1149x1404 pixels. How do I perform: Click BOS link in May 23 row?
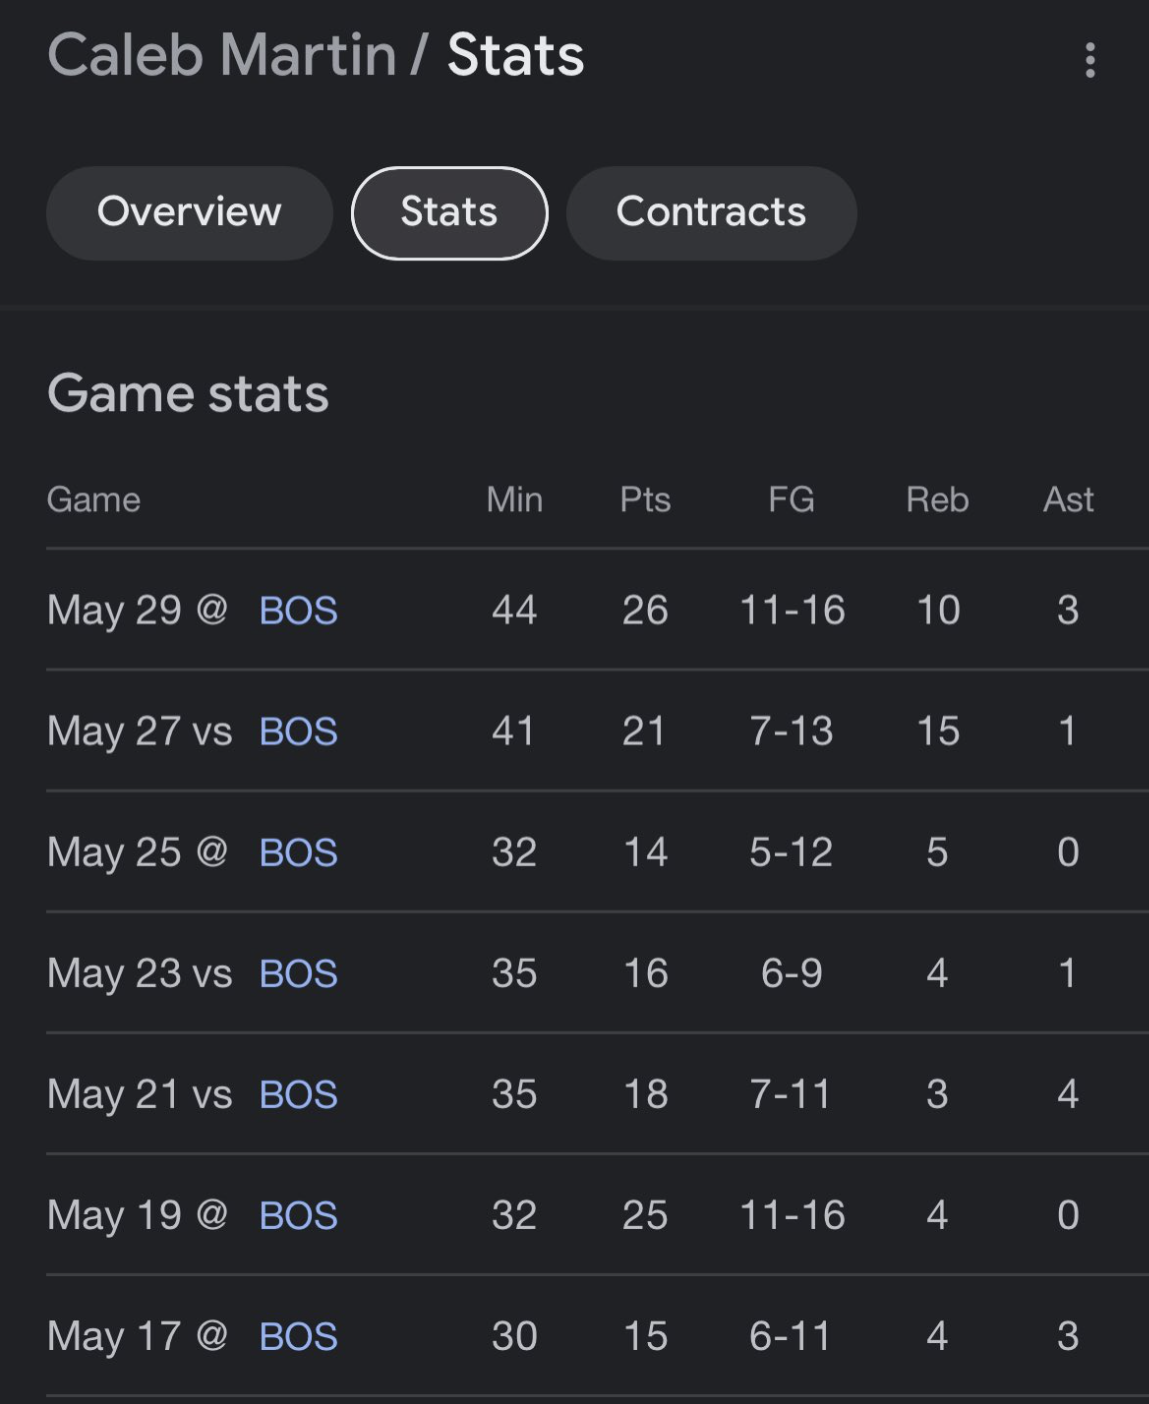pos(298,973)
